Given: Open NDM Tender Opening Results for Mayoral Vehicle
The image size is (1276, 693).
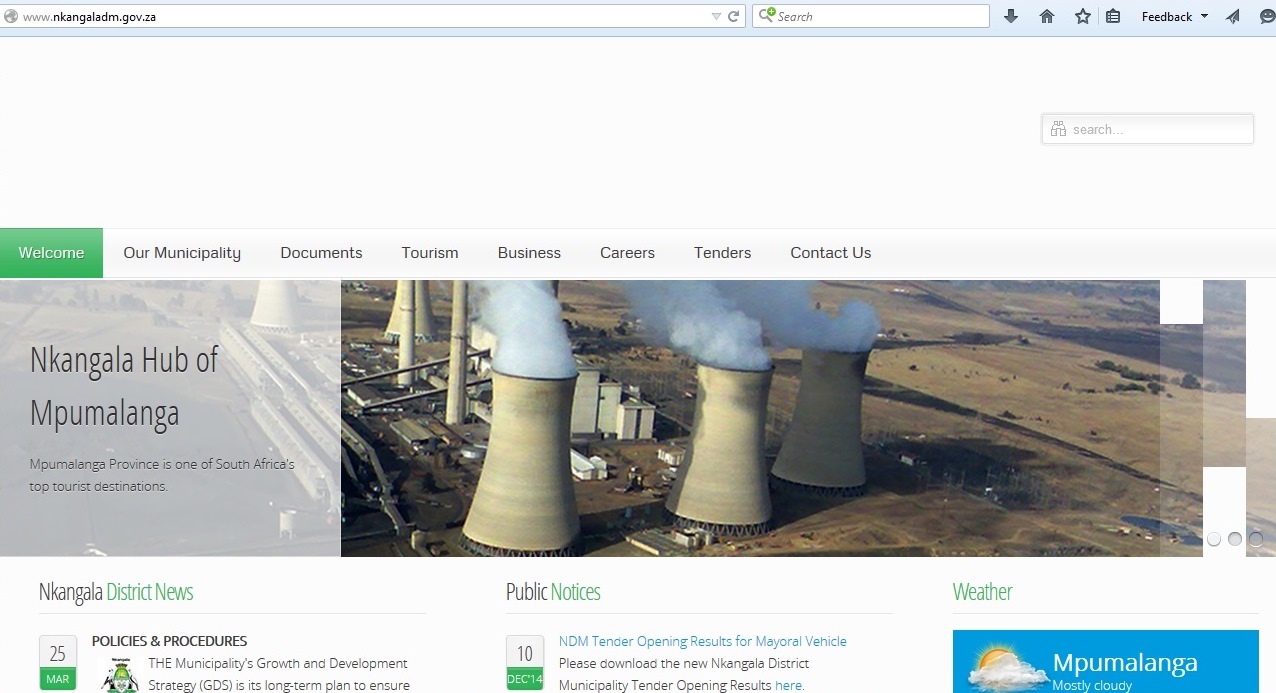Looking at the screenshot, I should [x=702, y=641].
